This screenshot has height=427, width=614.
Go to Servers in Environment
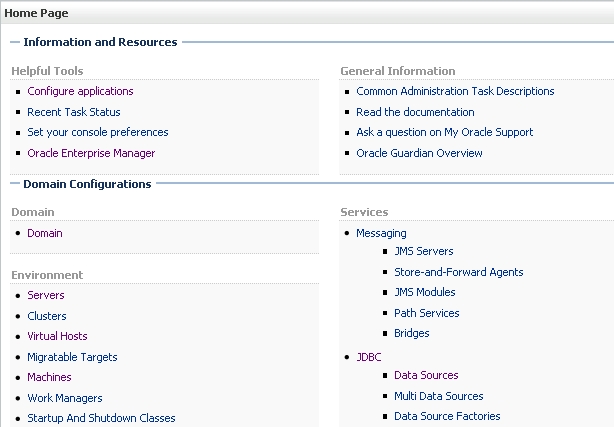(46, 295)
